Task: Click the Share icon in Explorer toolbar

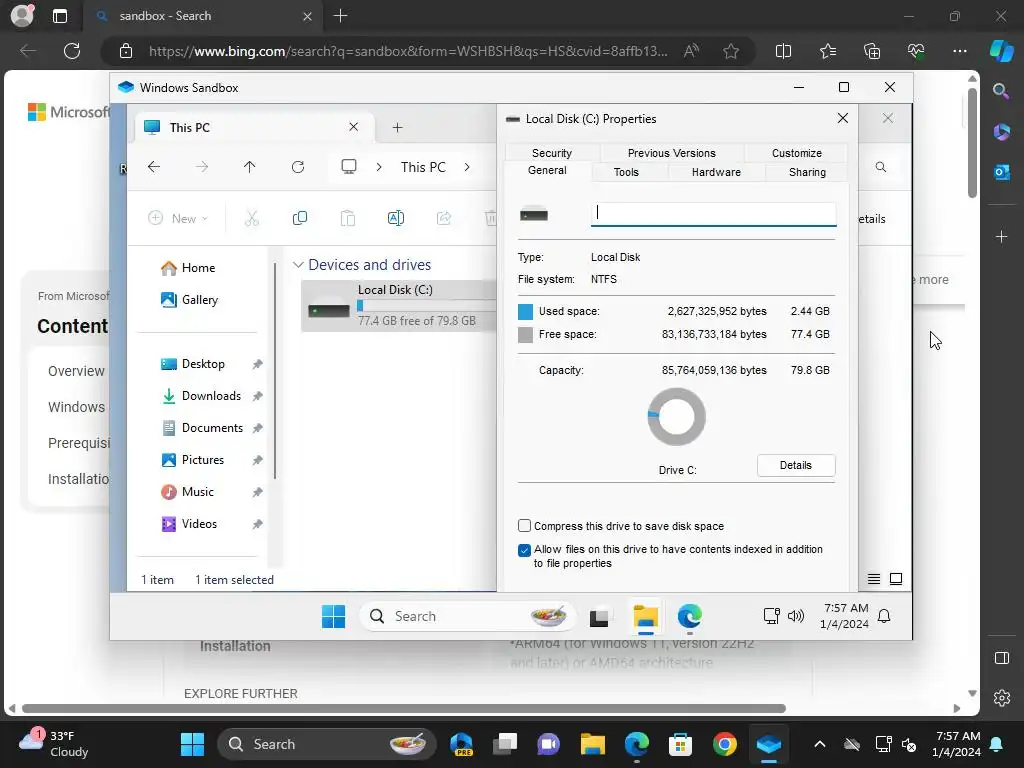Action: 444,218
